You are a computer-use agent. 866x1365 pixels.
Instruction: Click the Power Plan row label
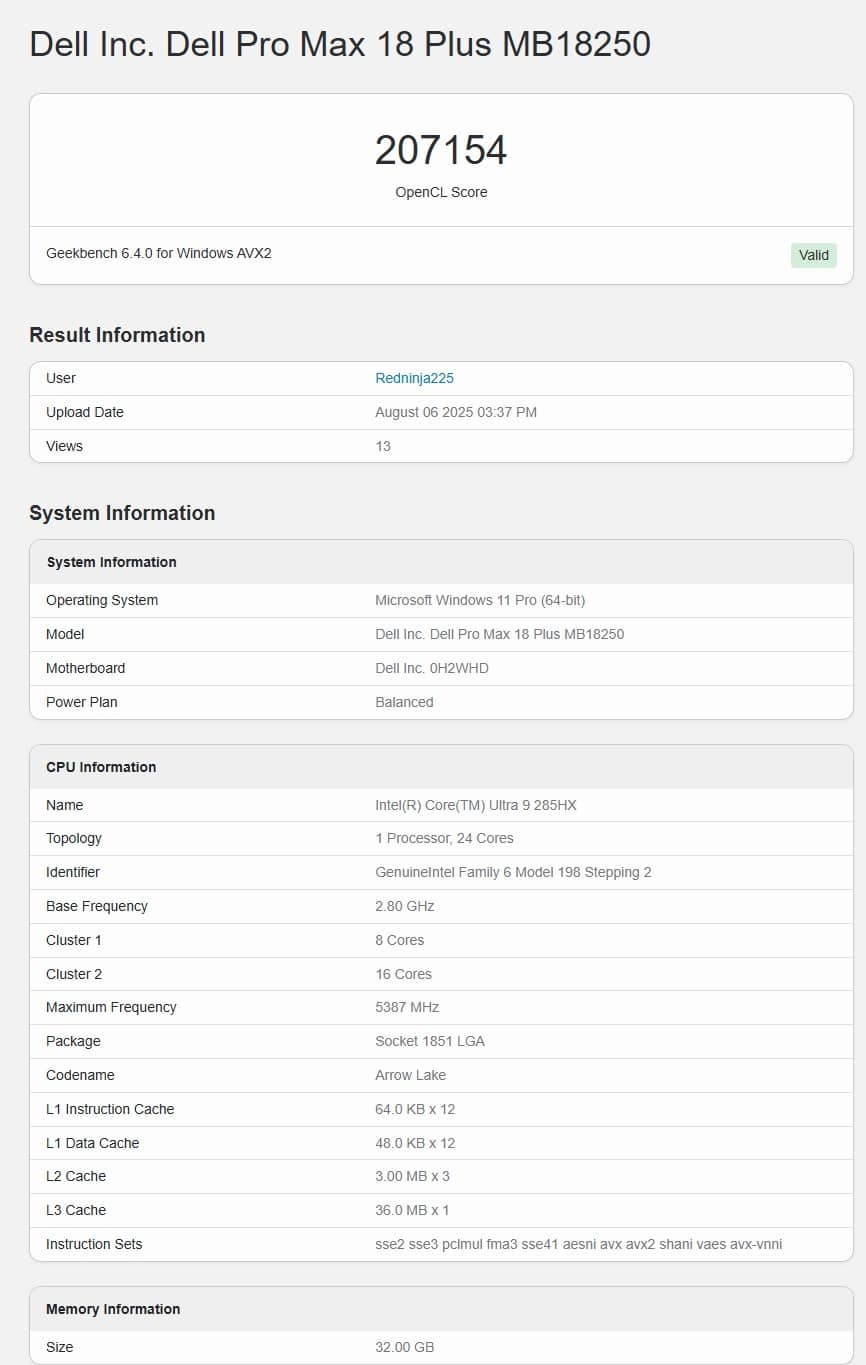(x=82, y=702)
